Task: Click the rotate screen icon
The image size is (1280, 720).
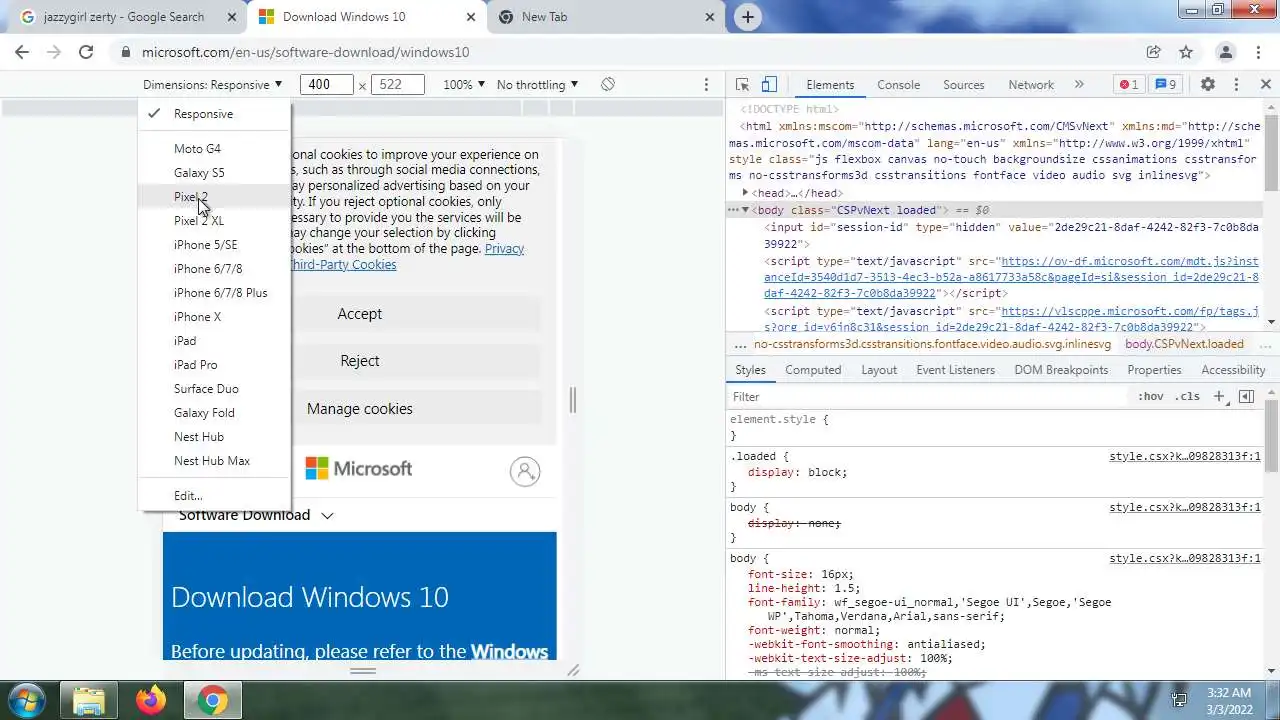Action: tap(608, 85)
